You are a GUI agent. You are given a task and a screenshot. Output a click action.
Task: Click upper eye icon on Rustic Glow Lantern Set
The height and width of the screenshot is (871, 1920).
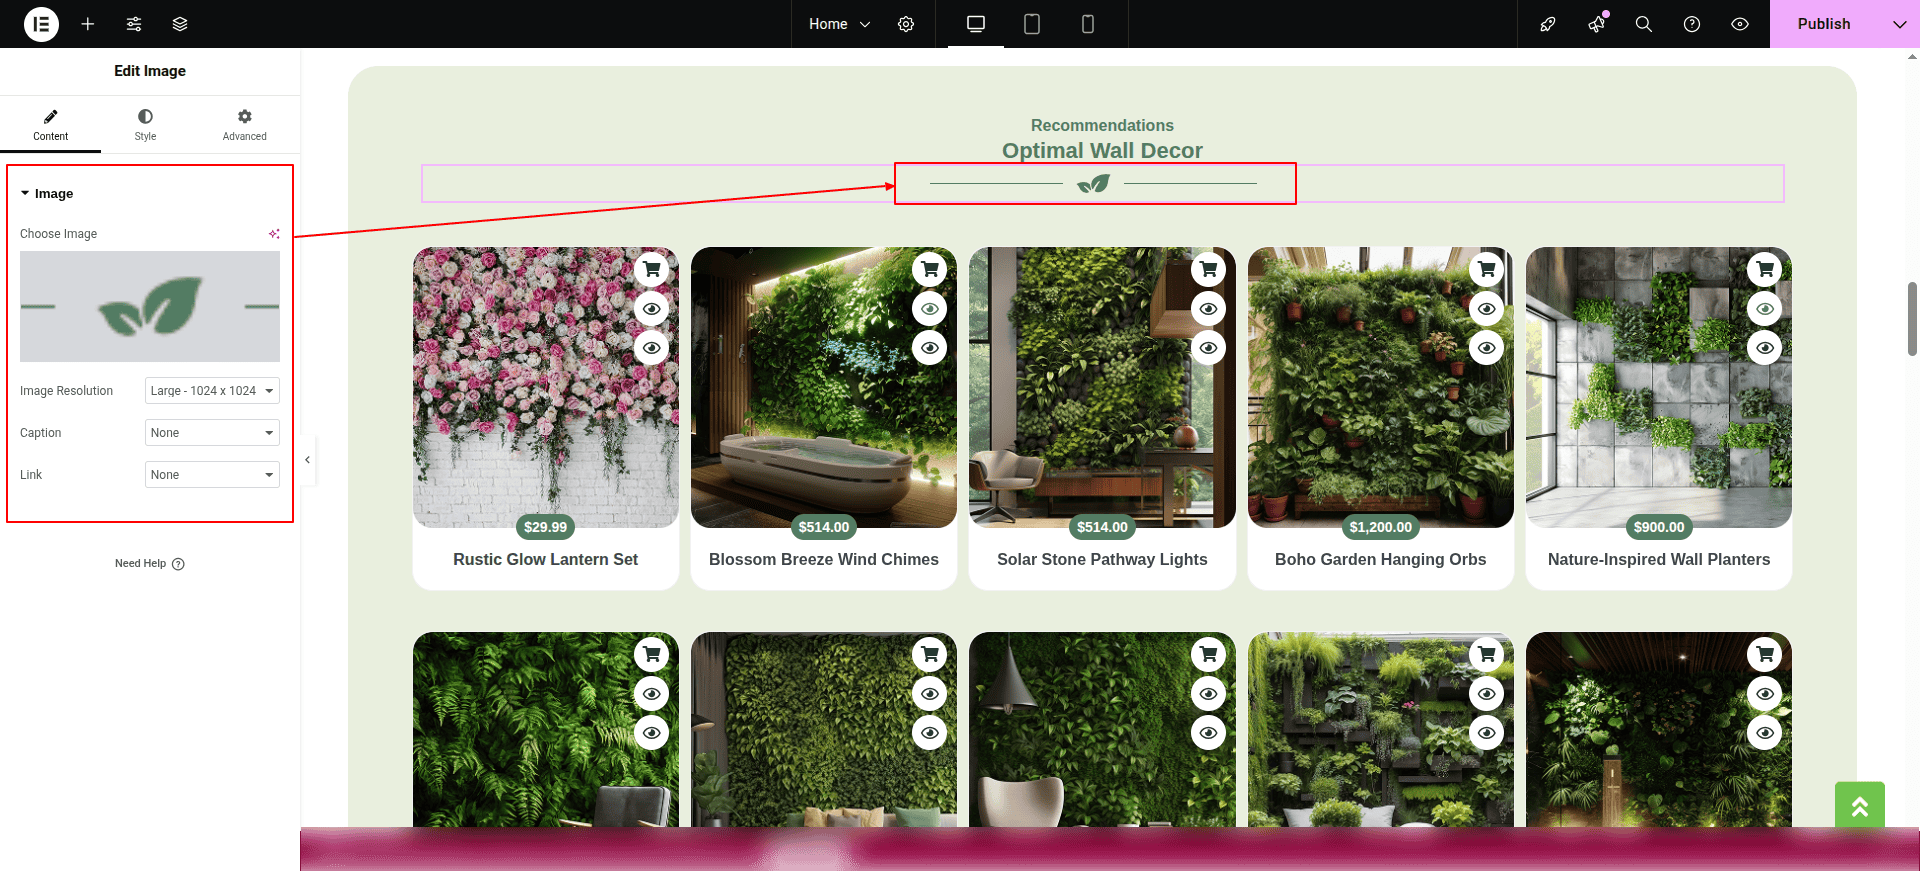[x=652, y=308]
